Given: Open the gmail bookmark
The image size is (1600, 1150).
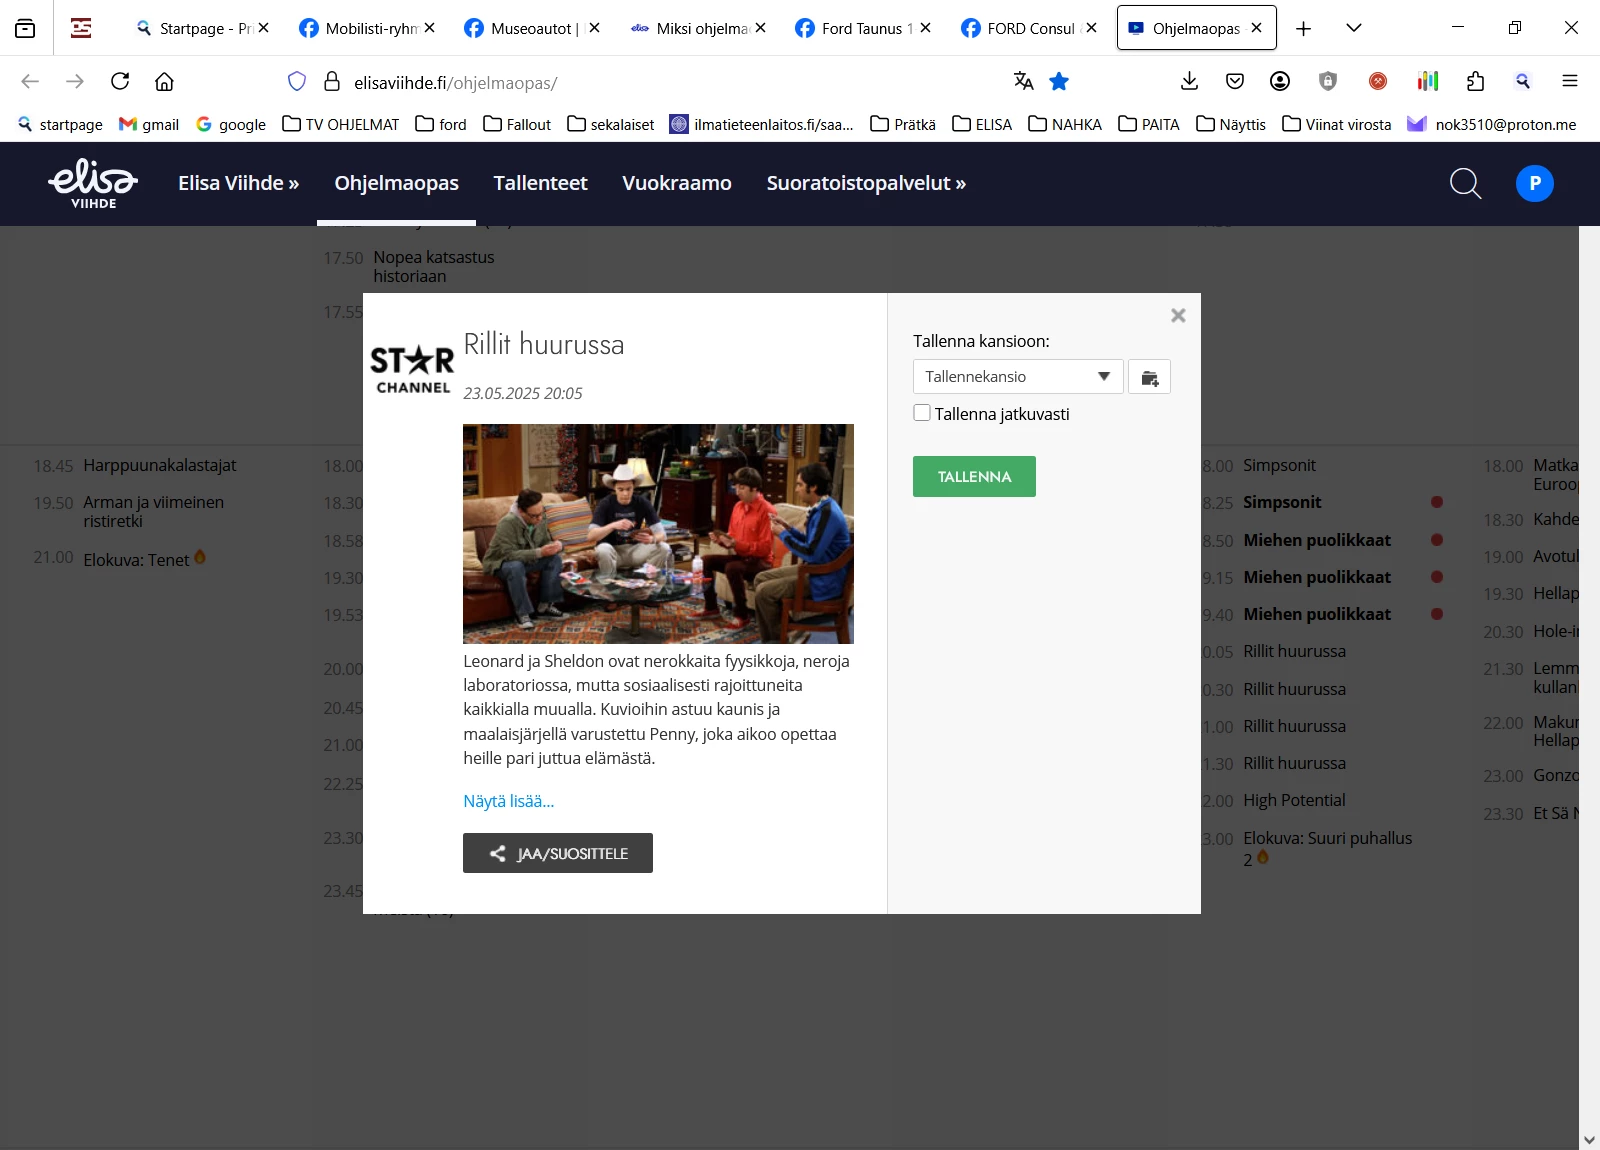Looking at the screenshot, I should (x=149, y=124).
